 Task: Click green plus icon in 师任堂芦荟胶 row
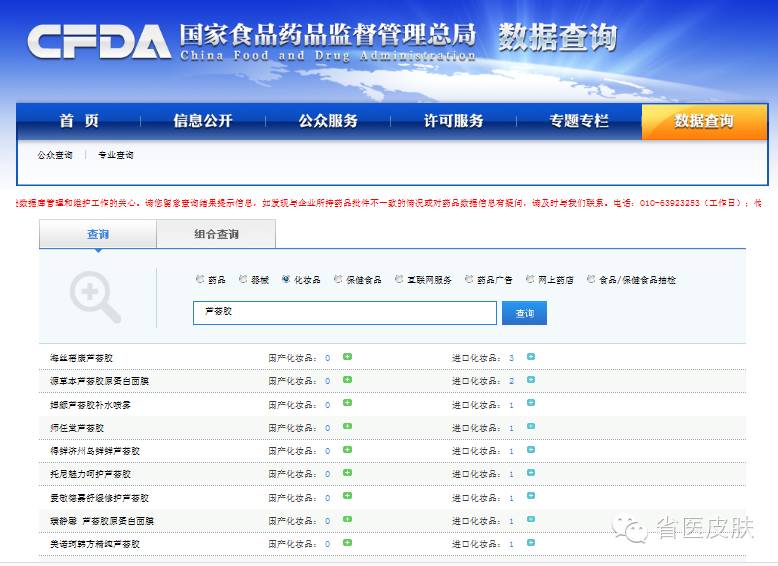tap(347, 426)
